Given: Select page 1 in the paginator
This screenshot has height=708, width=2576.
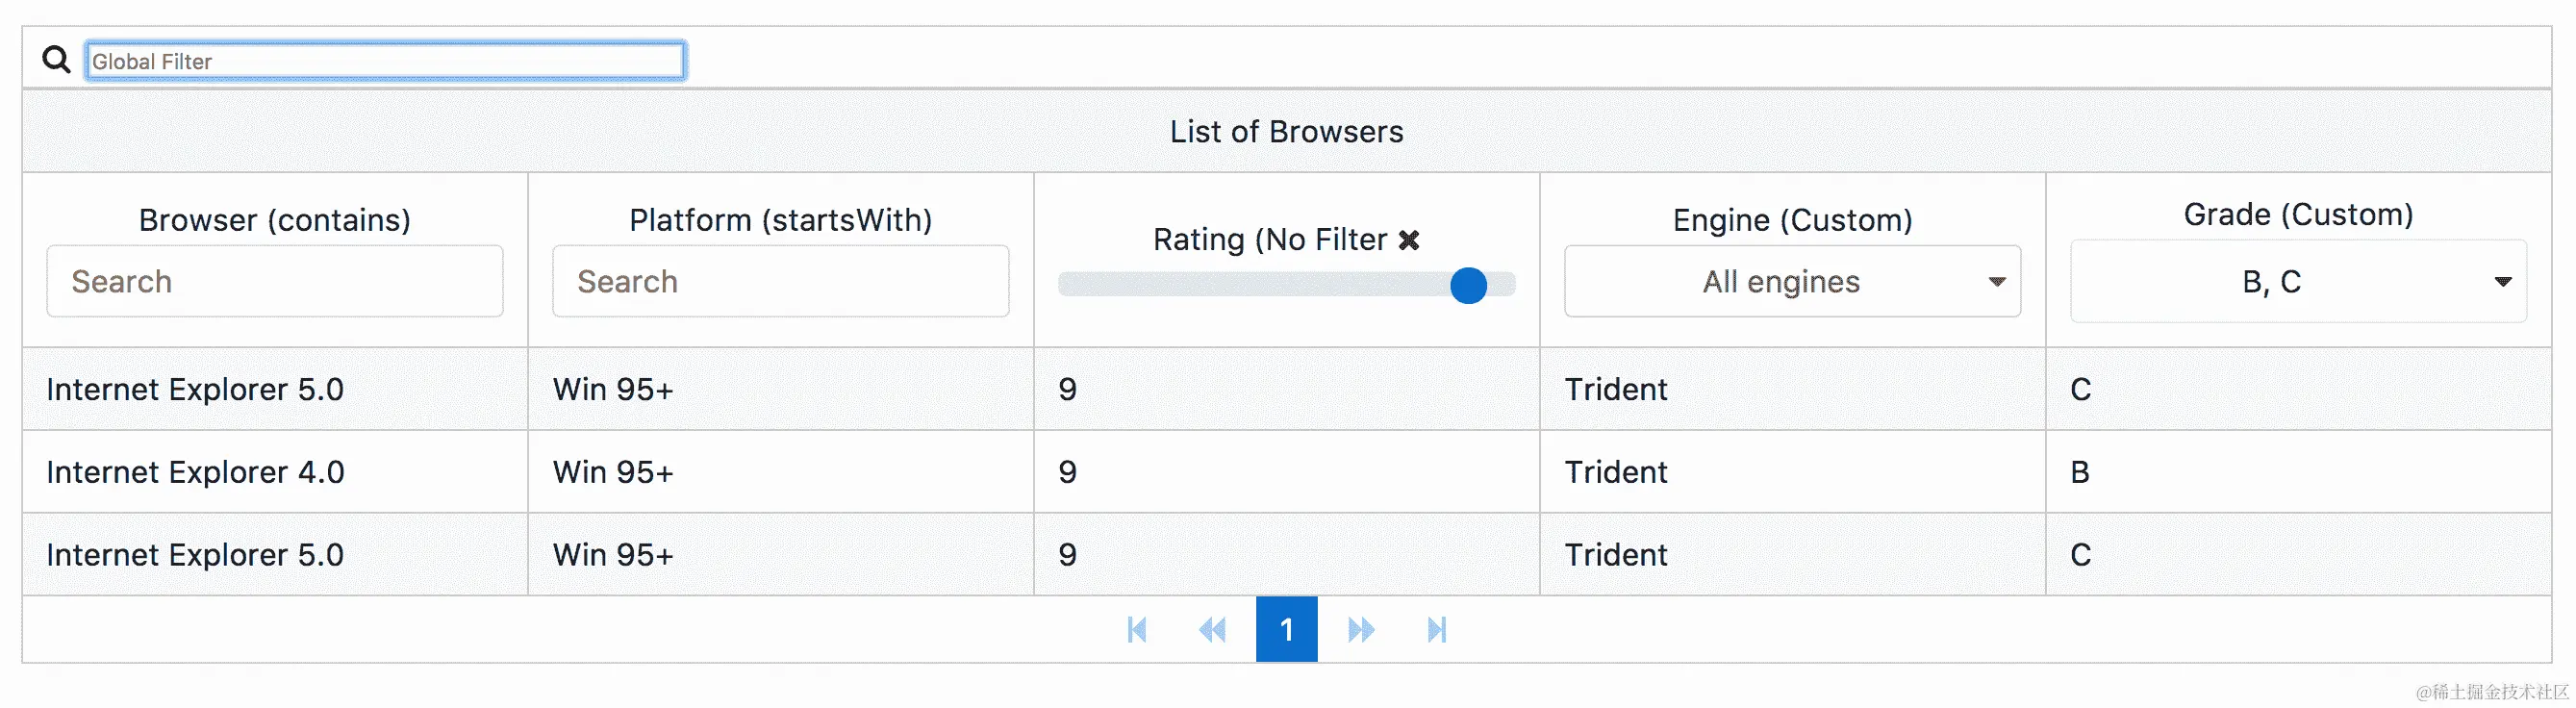Looking at the screenshot, I should (1286, 629).
